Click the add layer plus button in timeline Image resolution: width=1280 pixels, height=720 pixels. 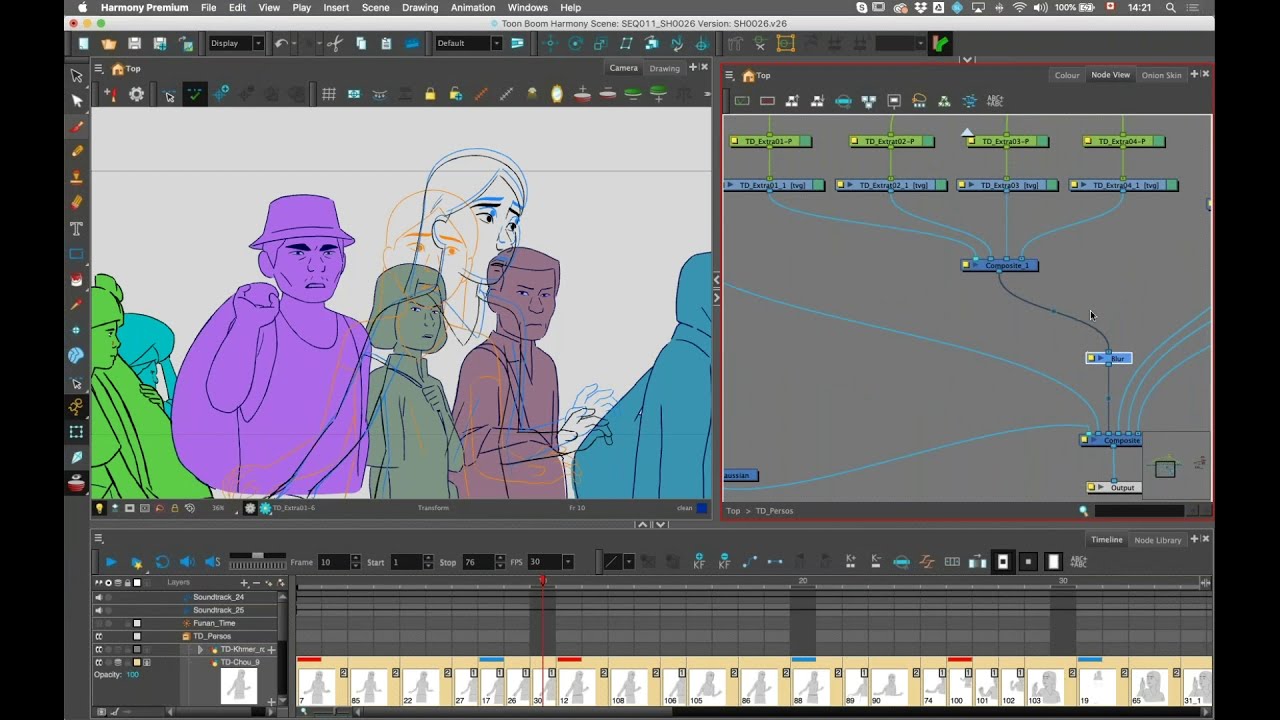click(243, 582)
